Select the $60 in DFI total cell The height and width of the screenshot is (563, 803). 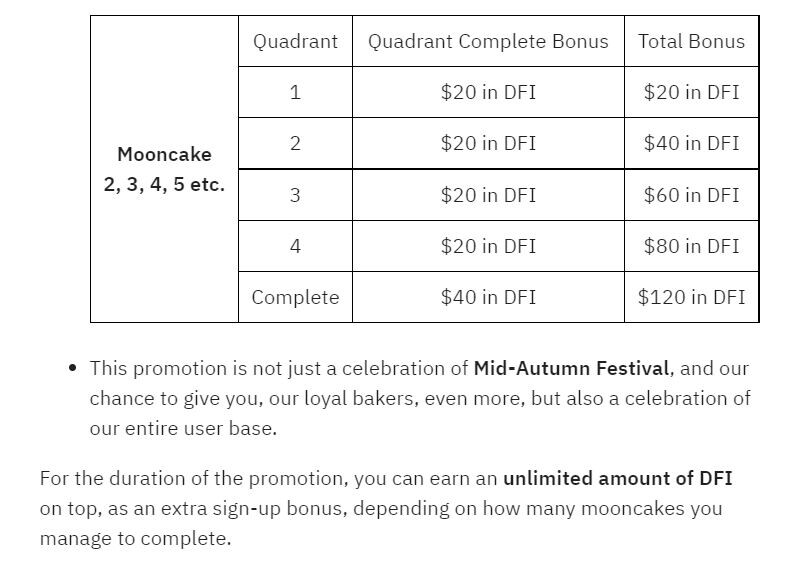(x=691, y=195)
